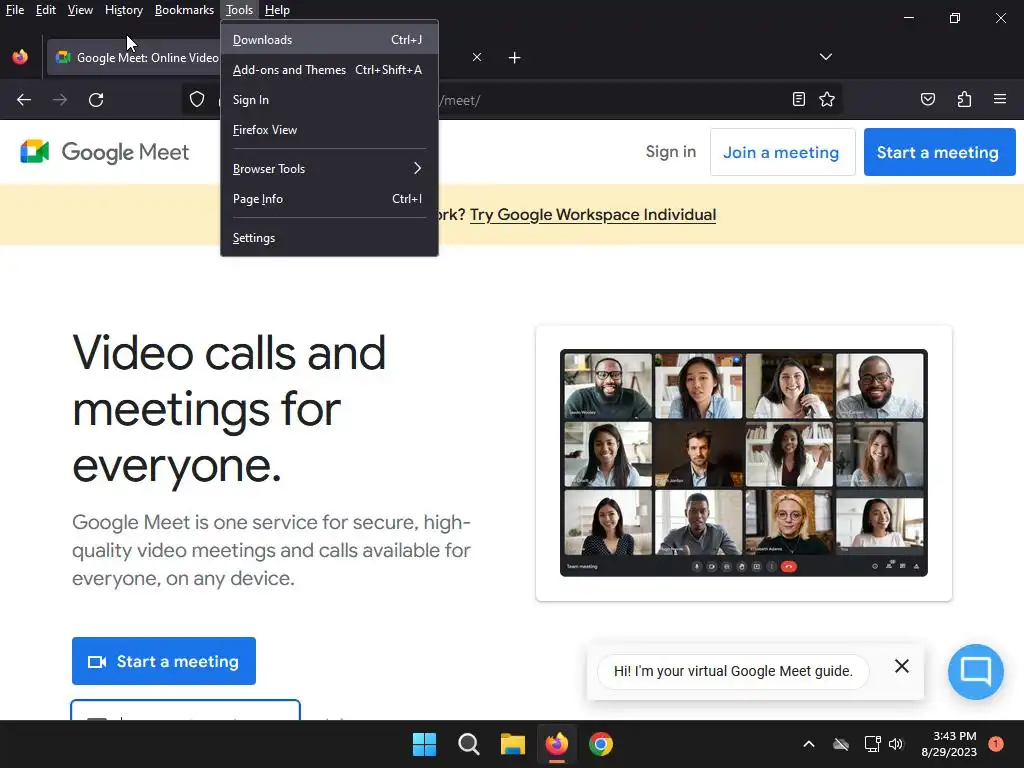Toggle reader view icon in address bar

[x=798, y=99]
